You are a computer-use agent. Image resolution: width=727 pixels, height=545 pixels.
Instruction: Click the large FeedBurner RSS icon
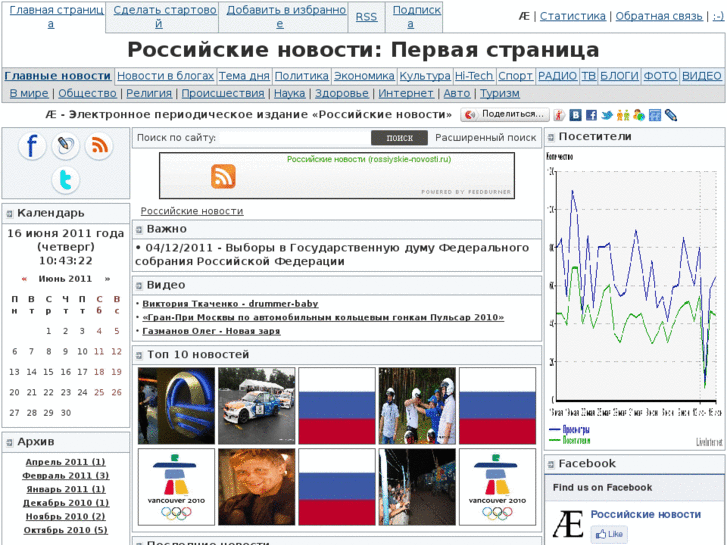223,176
